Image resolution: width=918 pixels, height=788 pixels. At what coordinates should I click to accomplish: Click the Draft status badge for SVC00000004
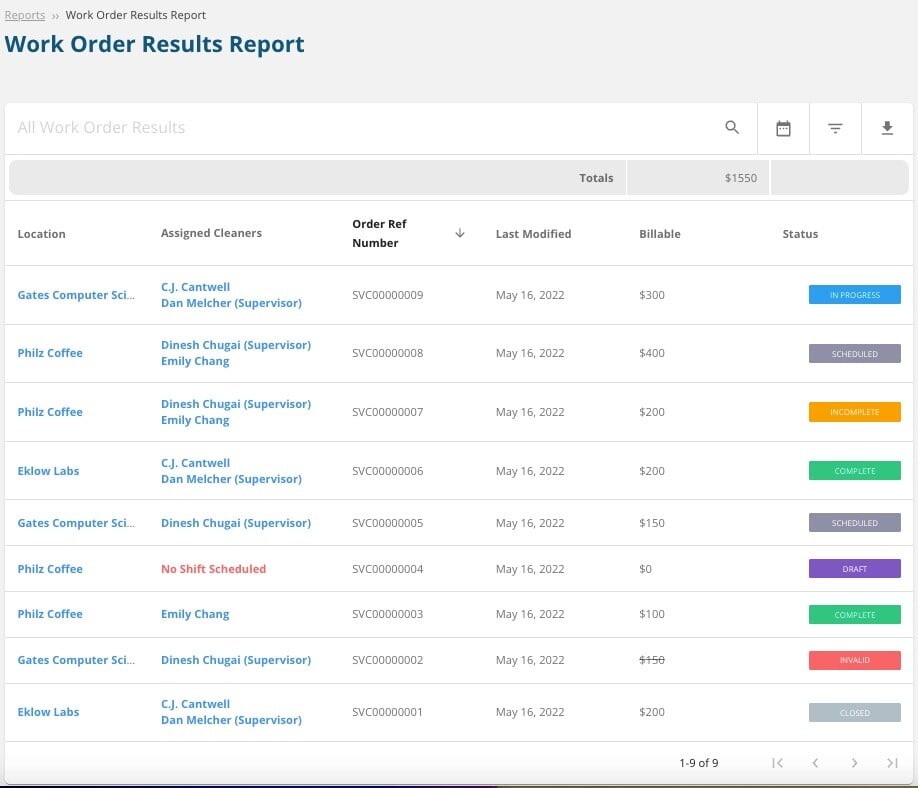(x=855, y=569)
